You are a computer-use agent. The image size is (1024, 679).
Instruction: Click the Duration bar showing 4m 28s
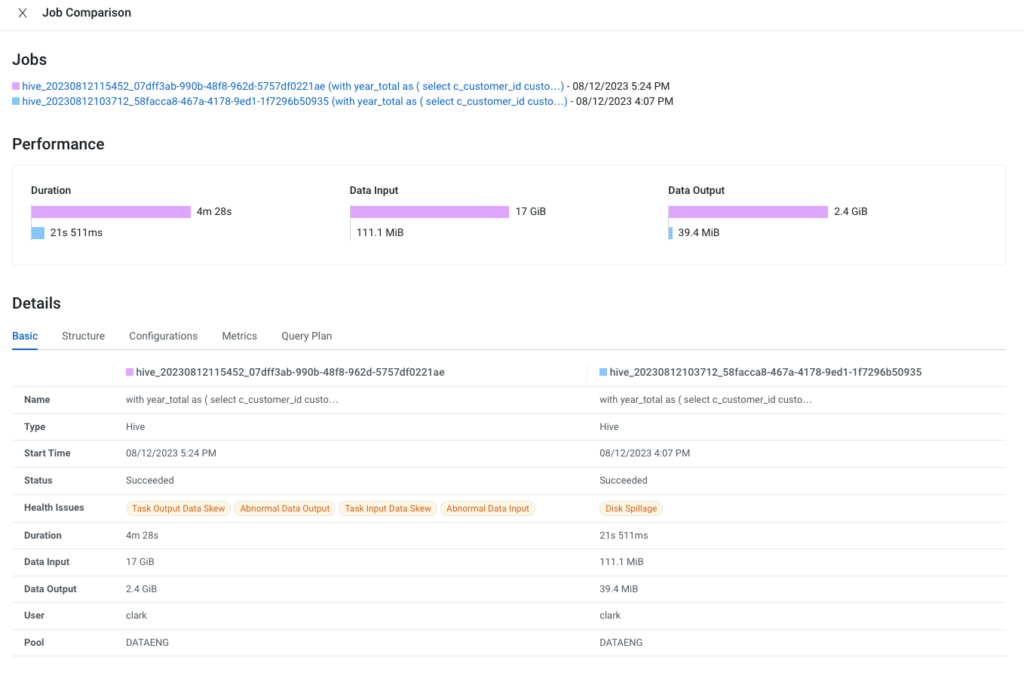point(110,211)
